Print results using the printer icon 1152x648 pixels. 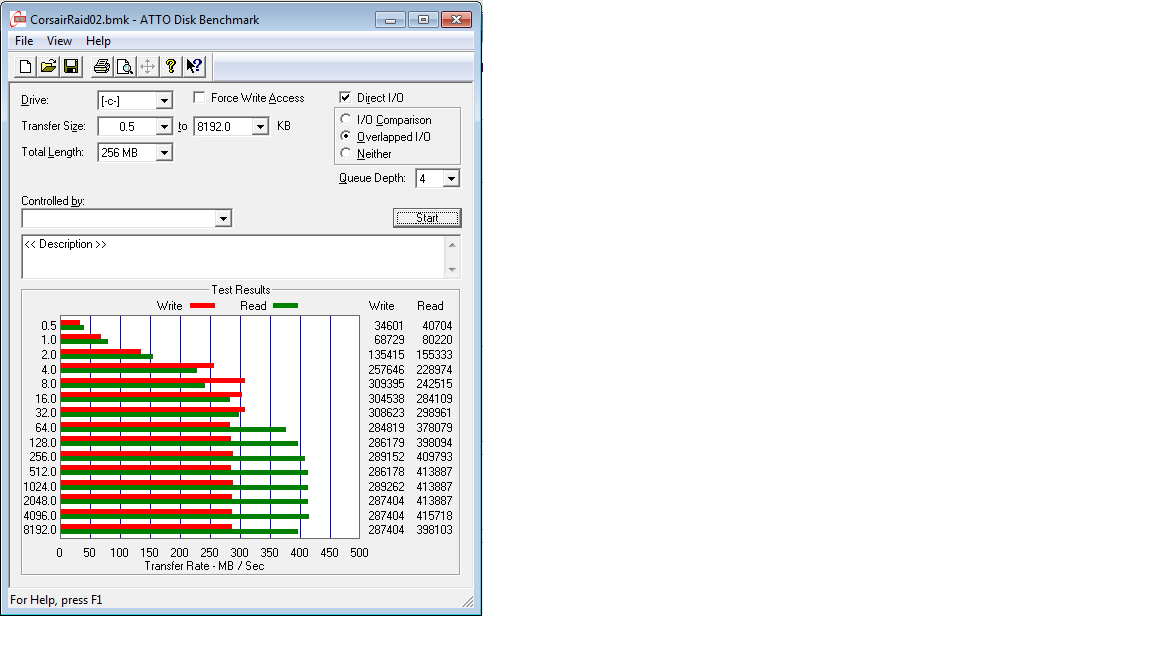(101, 67)
